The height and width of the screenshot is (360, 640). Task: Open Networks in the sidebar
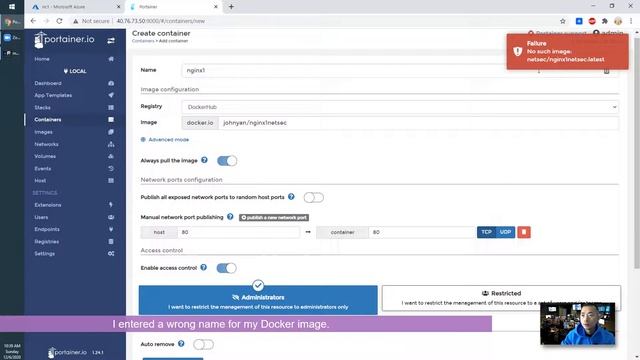(x=46, y=144)
